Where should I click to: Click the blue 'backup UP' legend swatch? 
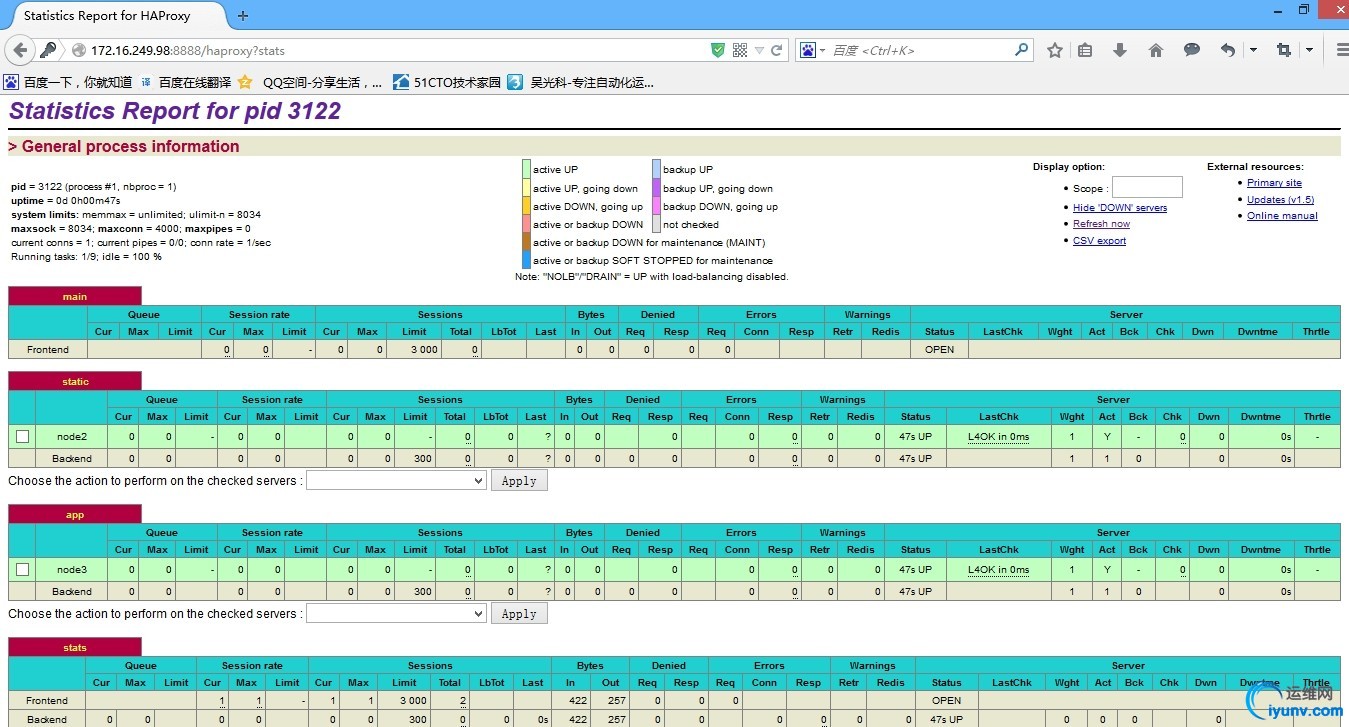pos(657,170)
